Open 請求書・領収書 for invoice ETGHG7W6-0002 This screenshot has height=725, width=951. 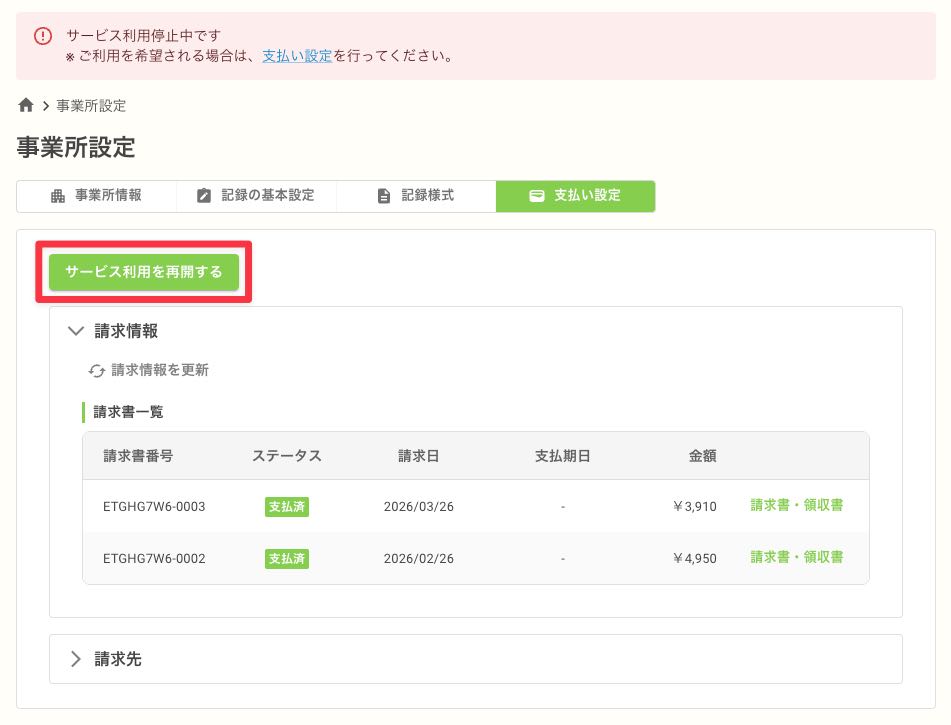tap(797, 559)
